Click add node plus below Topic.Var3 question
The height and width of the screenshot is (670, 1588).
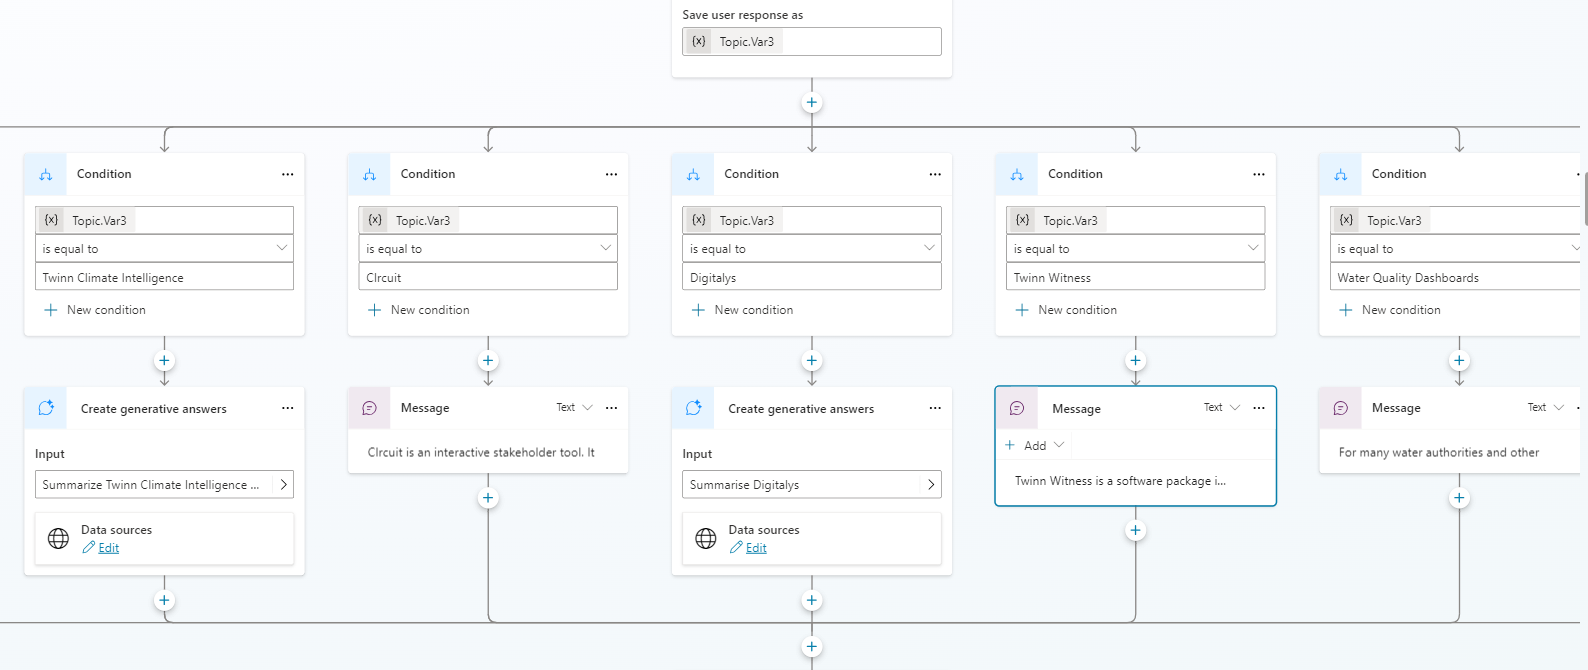click(x=811, y=103)
